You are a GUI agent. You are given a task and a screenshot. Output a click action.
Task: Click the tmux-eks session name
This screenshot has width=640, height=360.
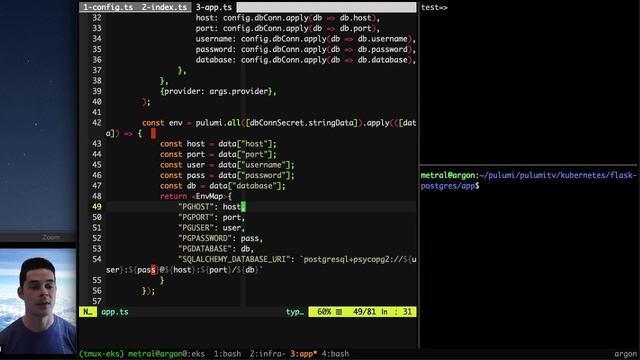pos(101,353)
